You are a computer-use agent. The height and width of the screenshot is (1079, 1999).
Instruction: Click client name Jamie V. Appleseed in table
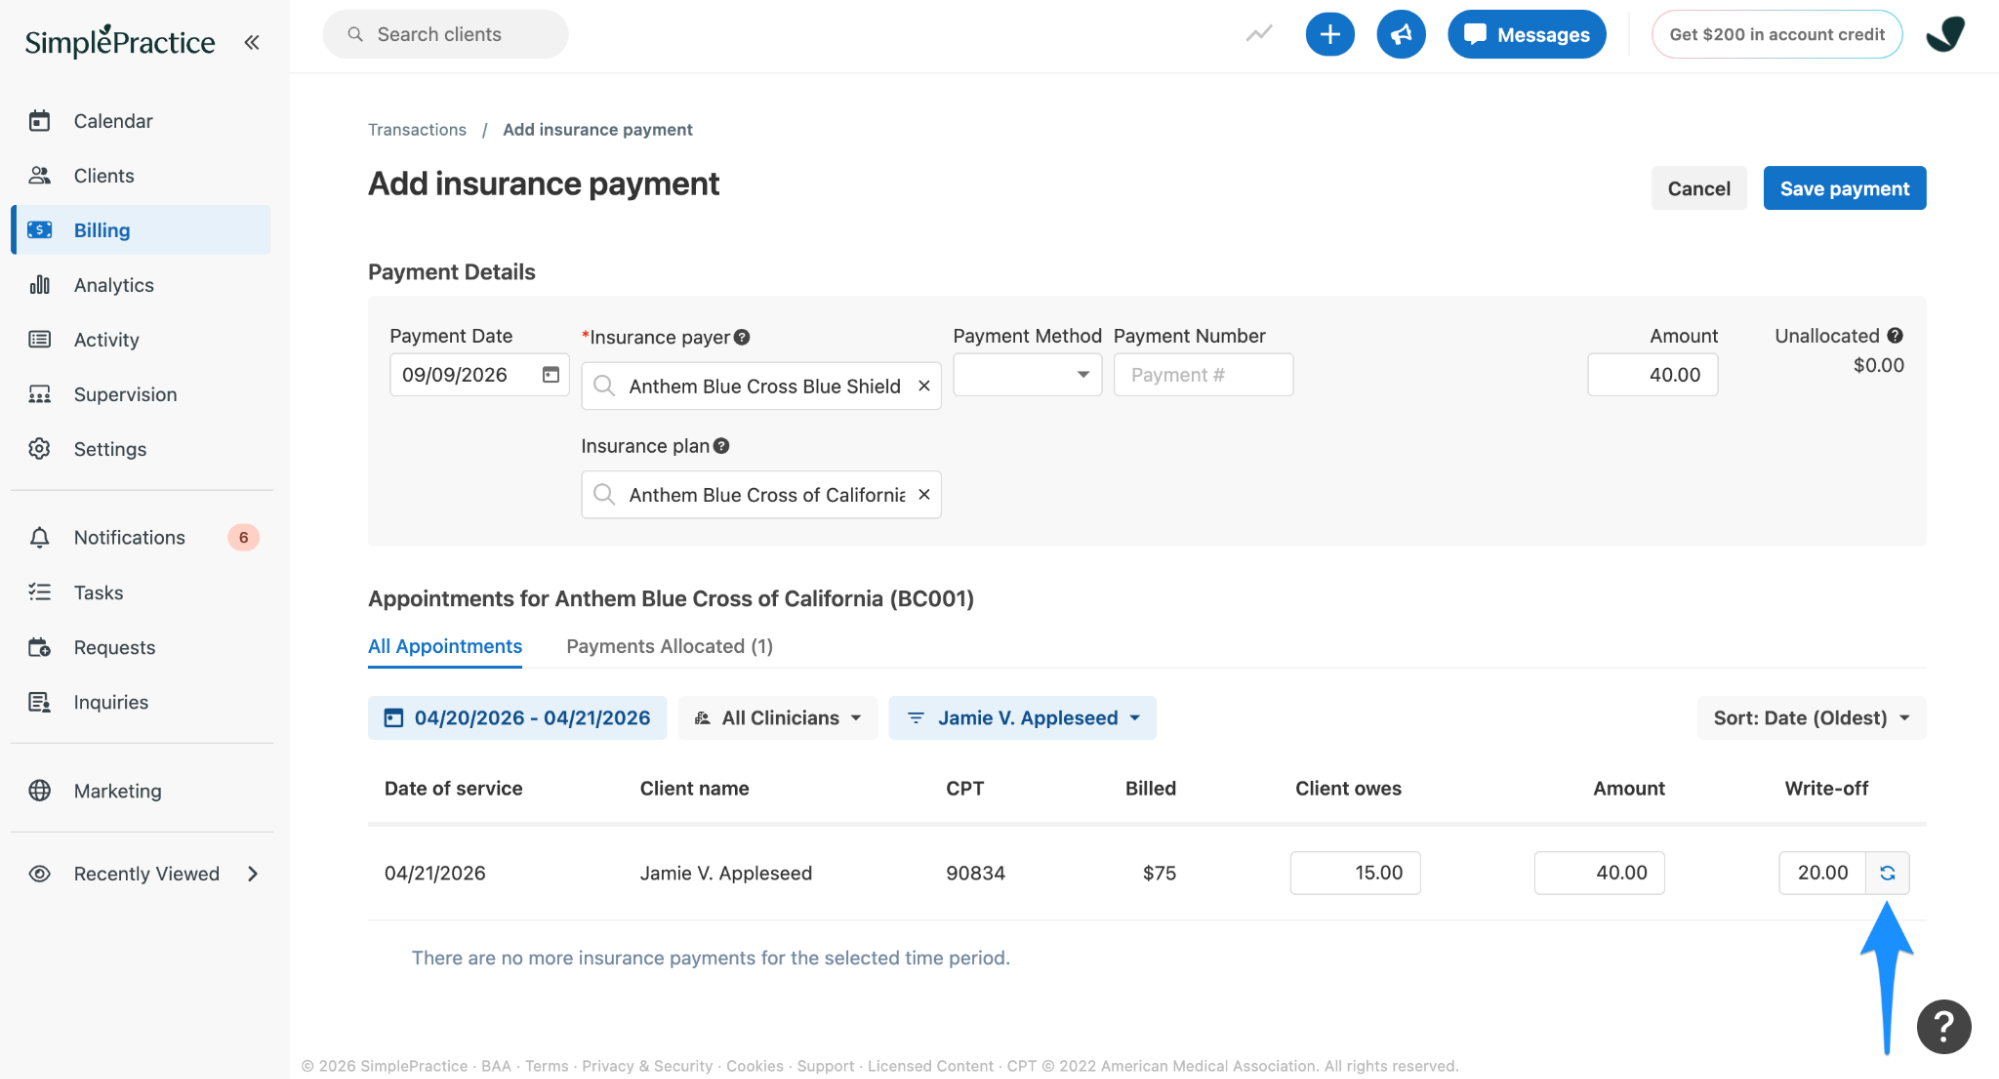(x=725, y=873)
